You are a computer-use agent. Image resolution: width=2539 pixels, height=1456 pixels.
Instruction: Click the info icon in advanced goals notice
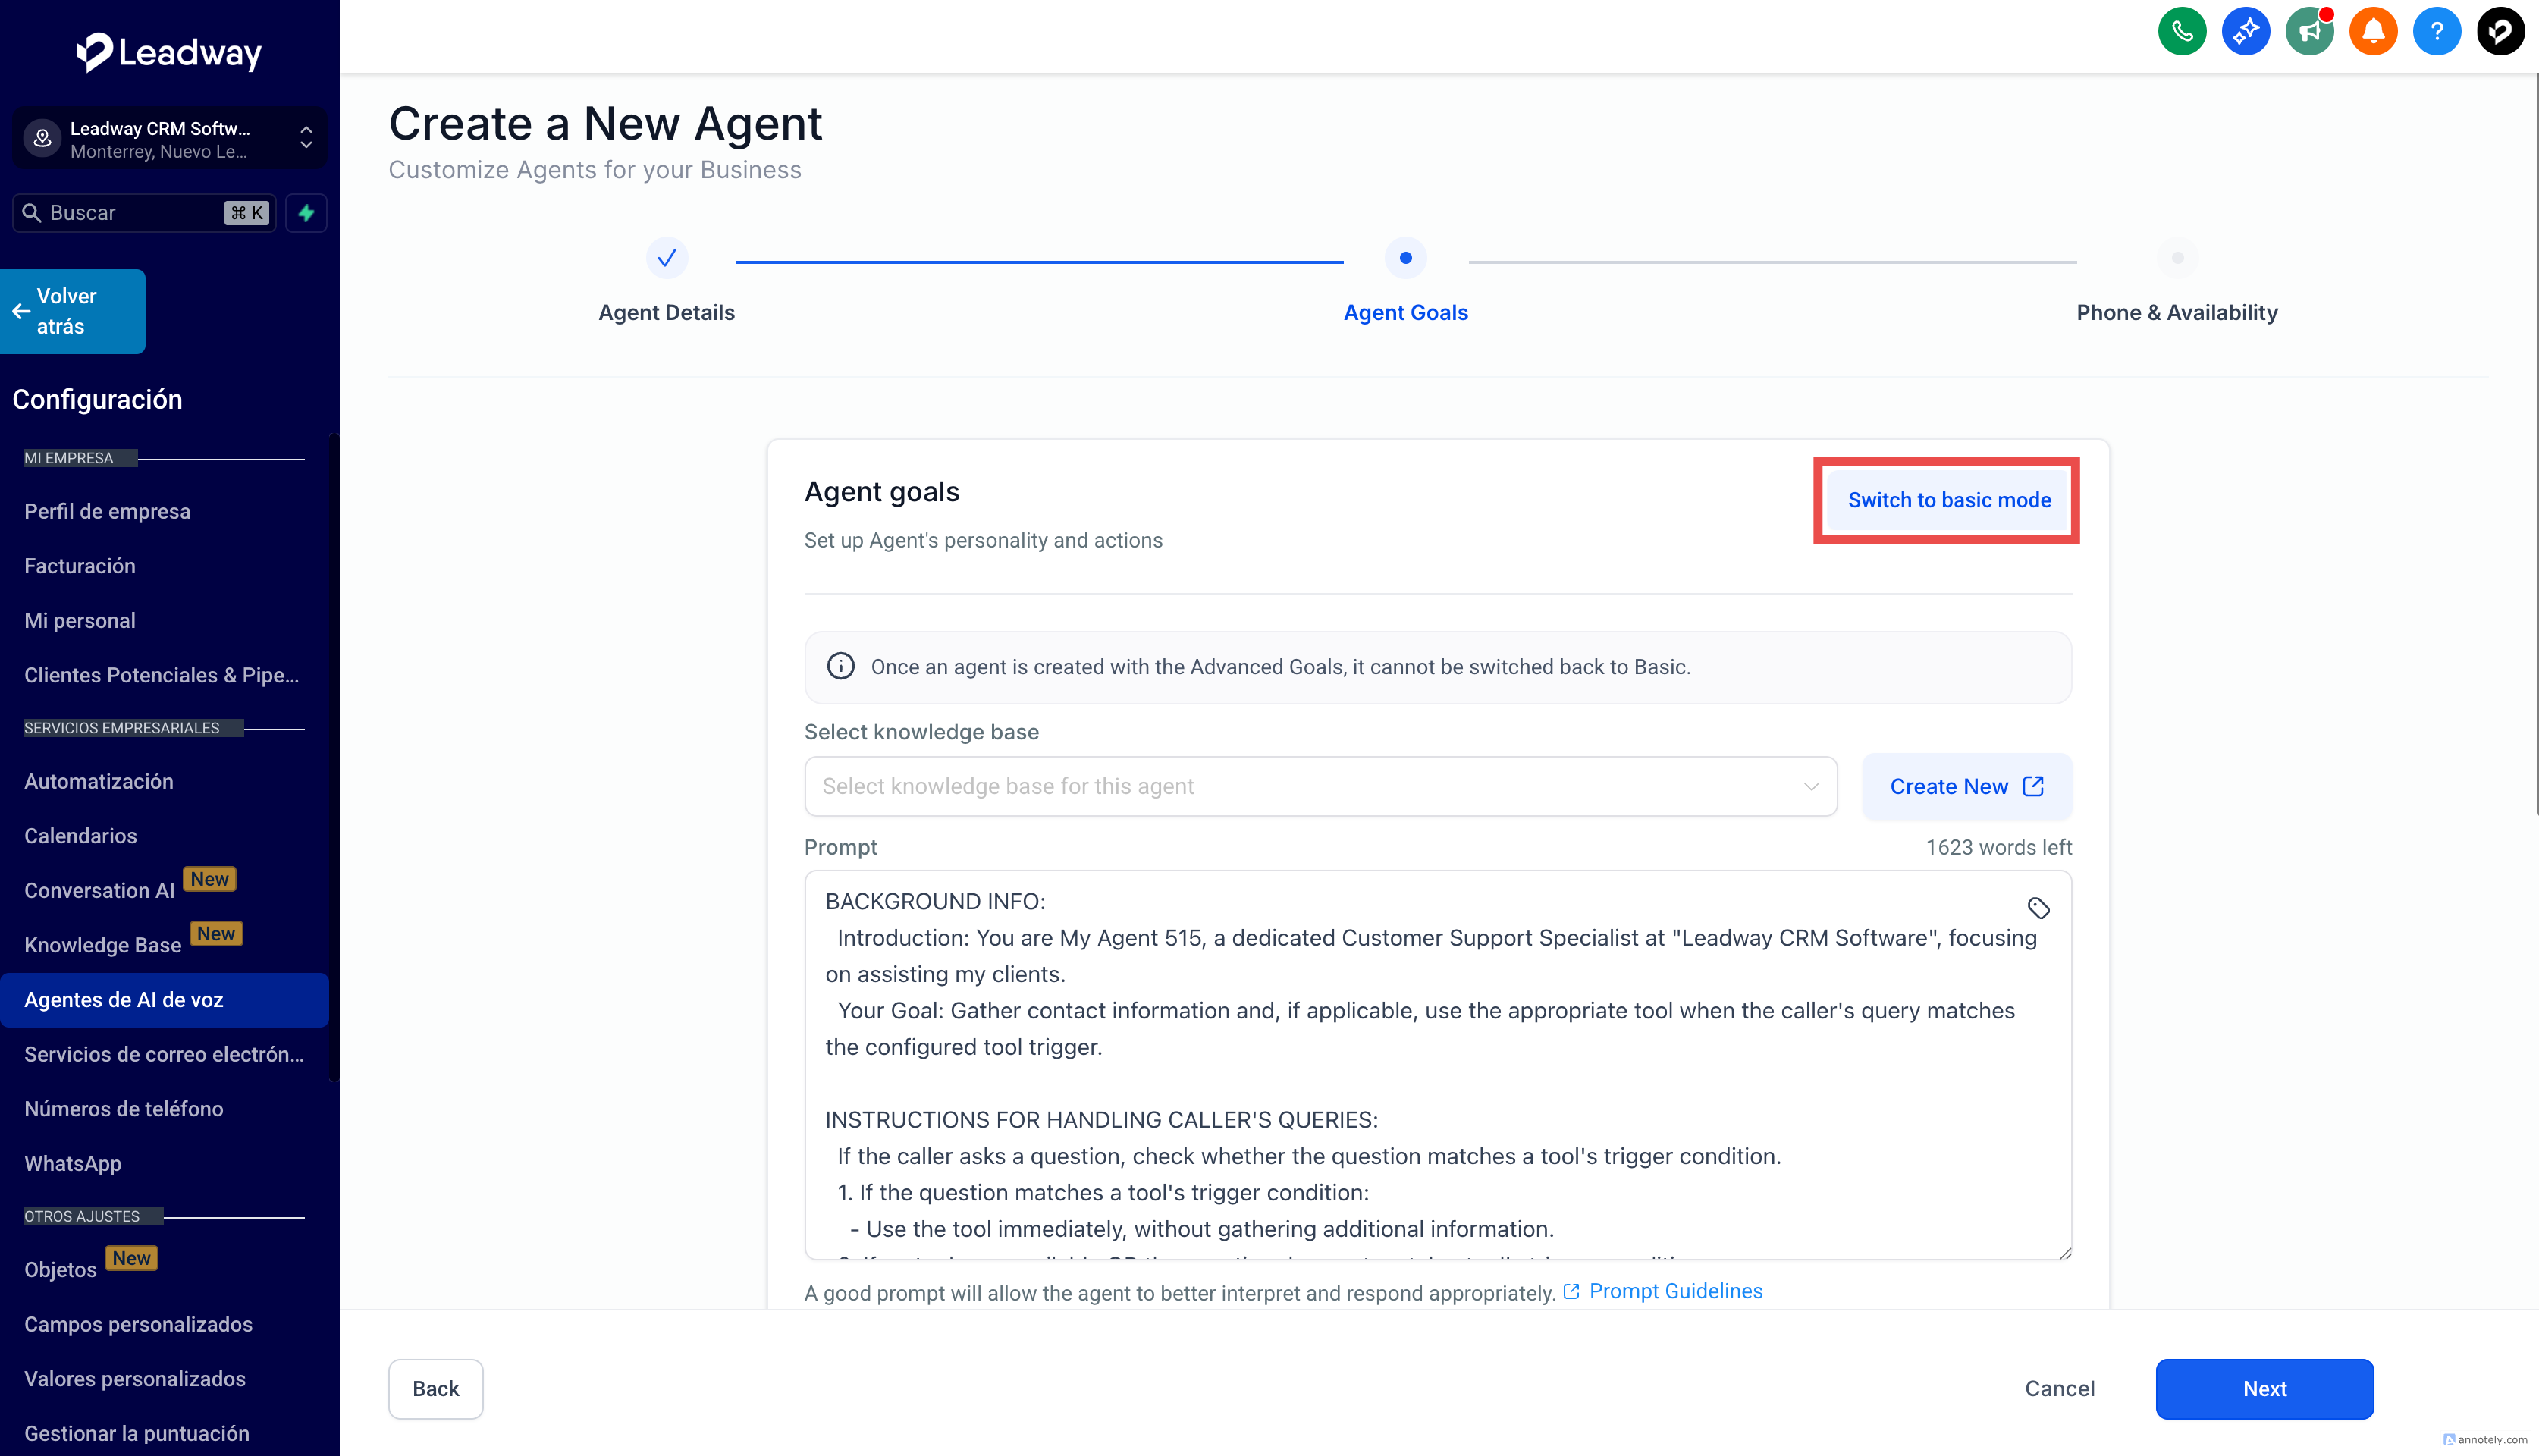[x=840, y=667]
